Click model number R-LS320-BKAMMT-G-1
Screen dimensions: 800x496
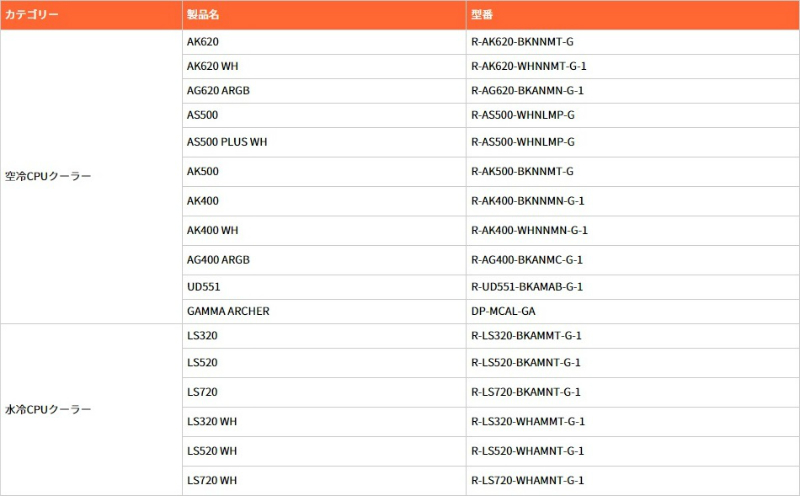tap(526, 335)
